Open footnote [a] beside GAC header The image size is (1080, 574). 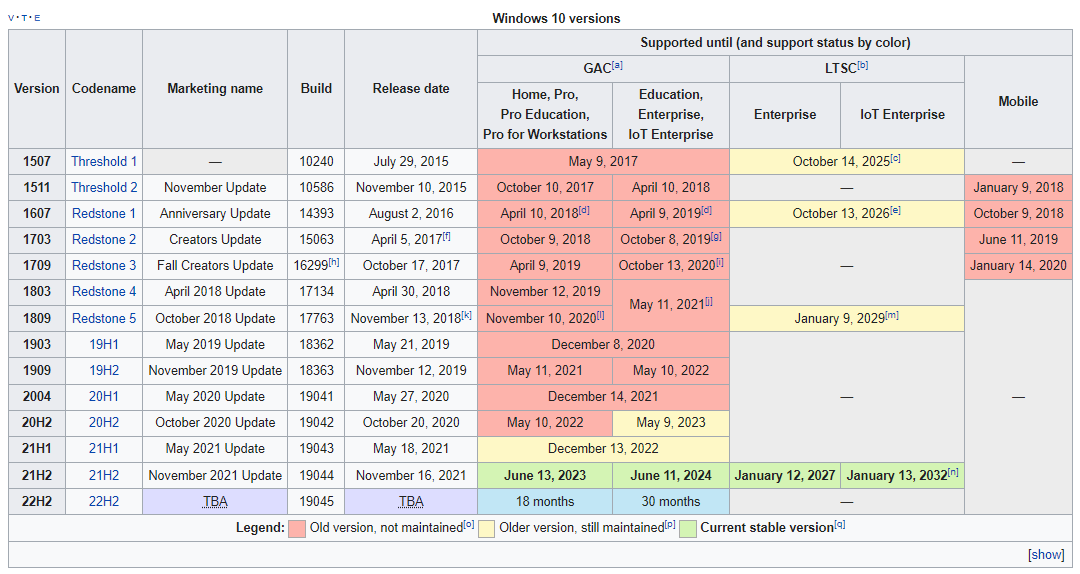tap(617, 65)
